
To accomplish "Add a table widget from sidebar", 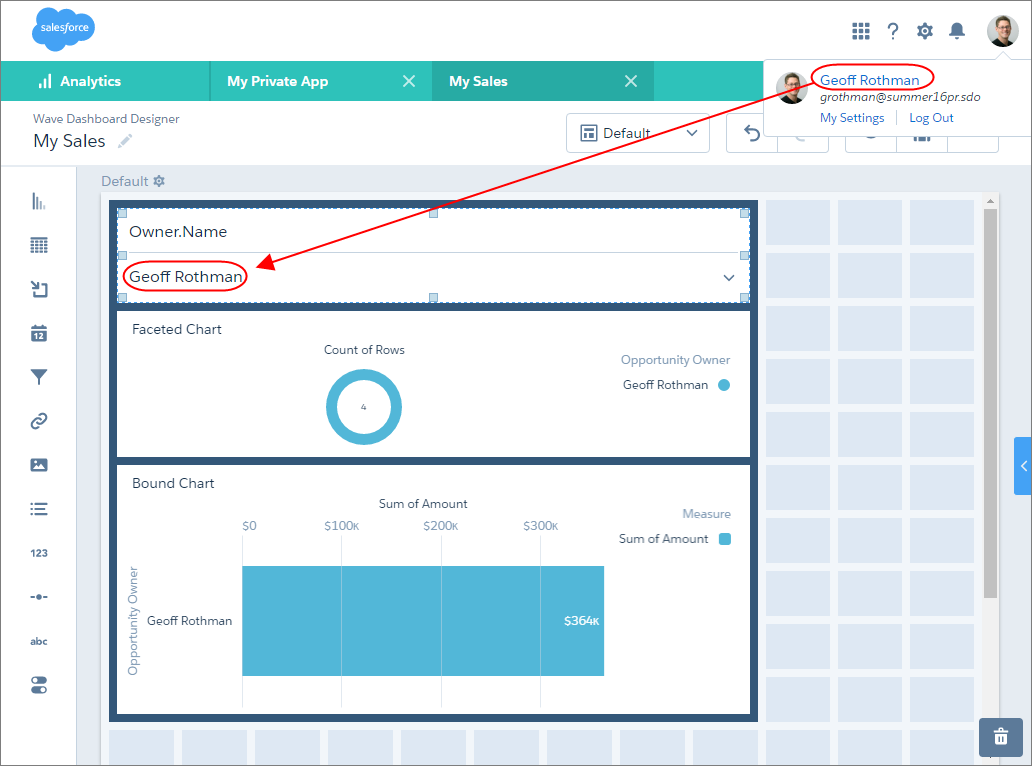I will pos(39,245).
